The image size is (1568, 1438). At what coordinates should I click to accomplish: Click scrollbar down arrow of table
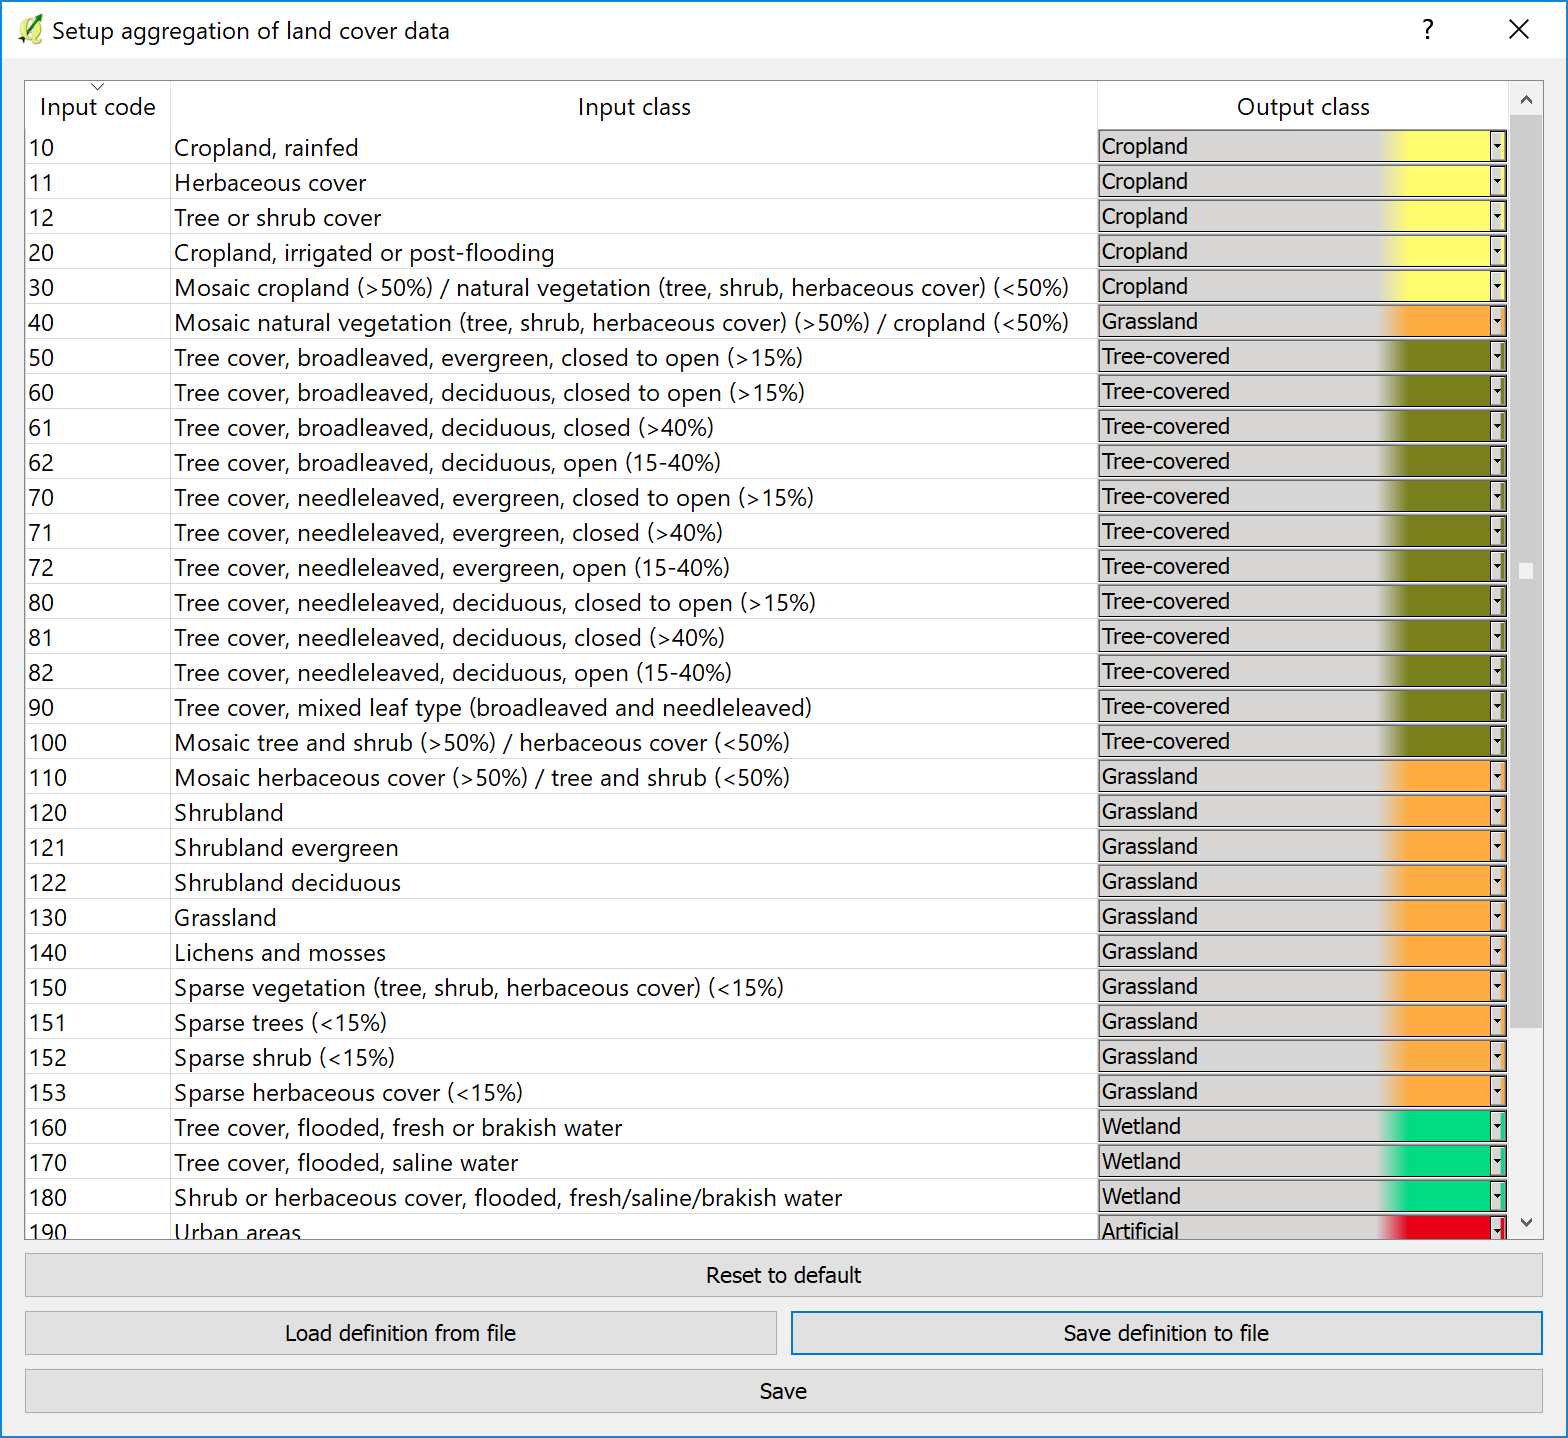(x=1526, y=1222)
